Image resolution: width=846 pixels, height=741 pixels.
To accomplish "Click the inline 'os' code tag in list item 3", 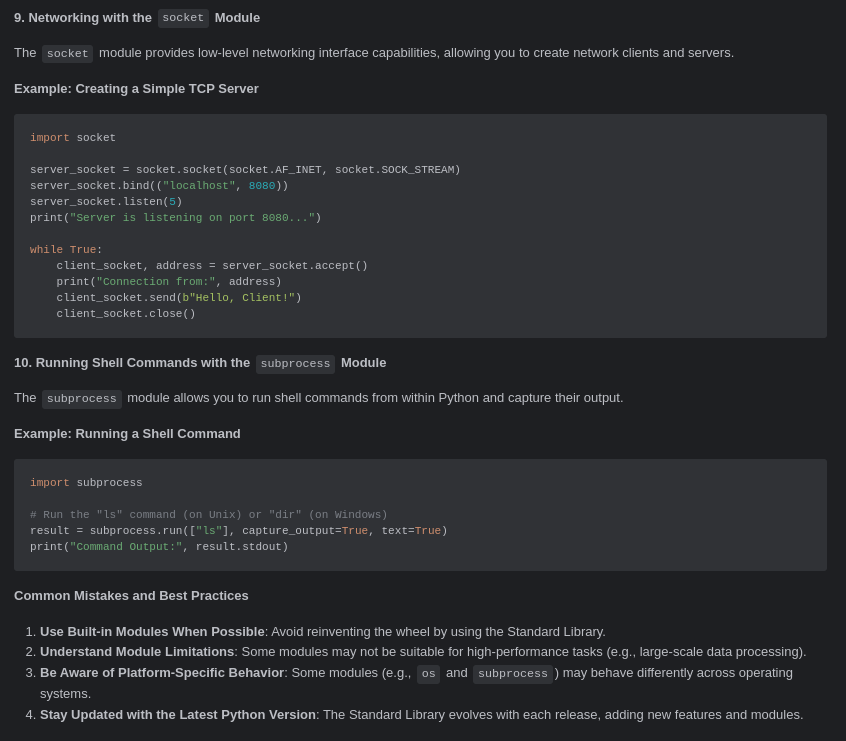I will click(428, 674).
